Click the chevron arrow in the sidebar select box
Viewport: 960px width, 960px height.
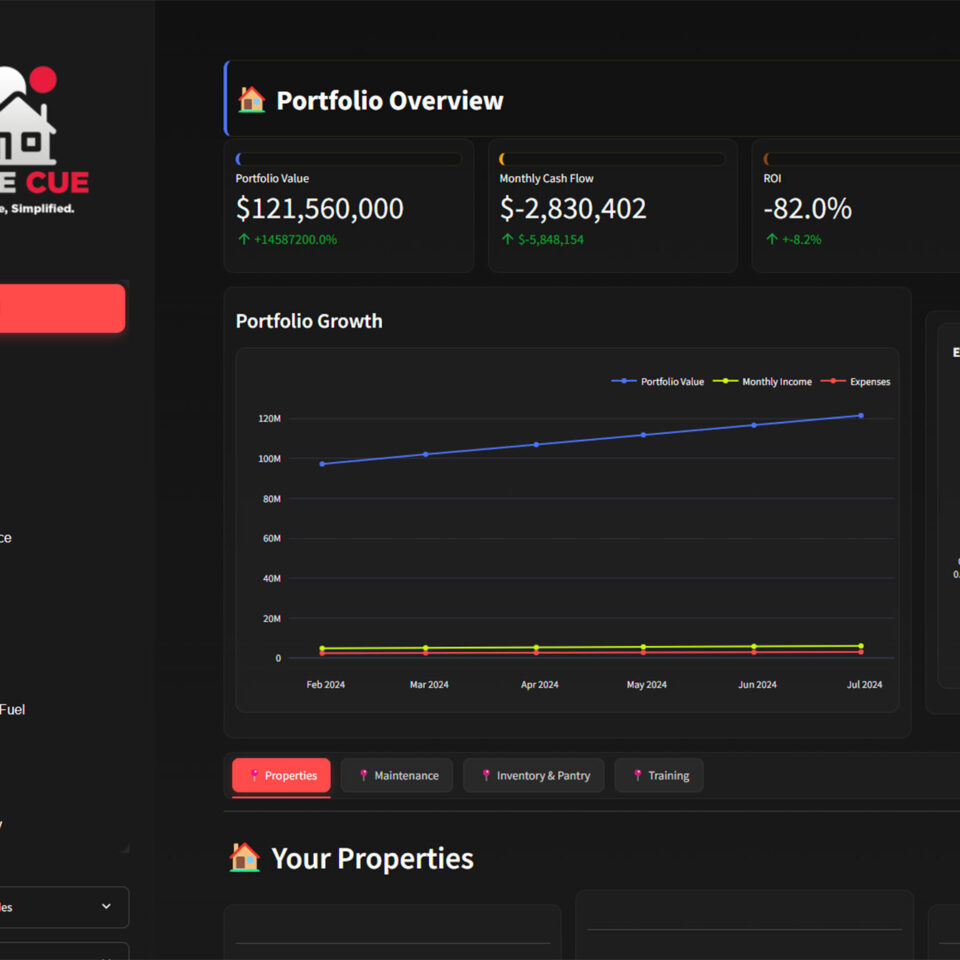[106, 907]
